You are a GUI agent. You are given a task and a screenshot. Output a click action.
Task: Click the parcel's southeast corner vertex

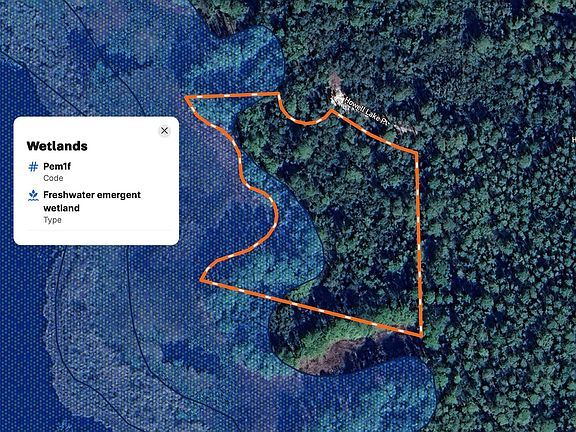click(x=421, y=335)
